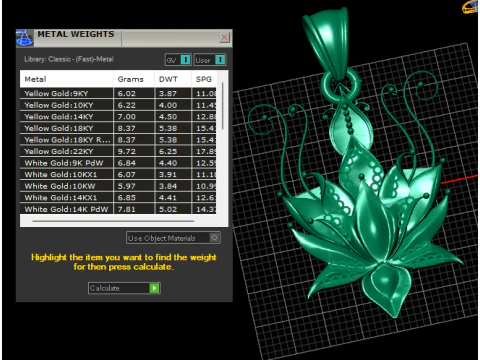The height and width of the screenshot is (360, 480).
Task: Select the Yellow Gold:10KY row
Action: [x=118, y=105]
